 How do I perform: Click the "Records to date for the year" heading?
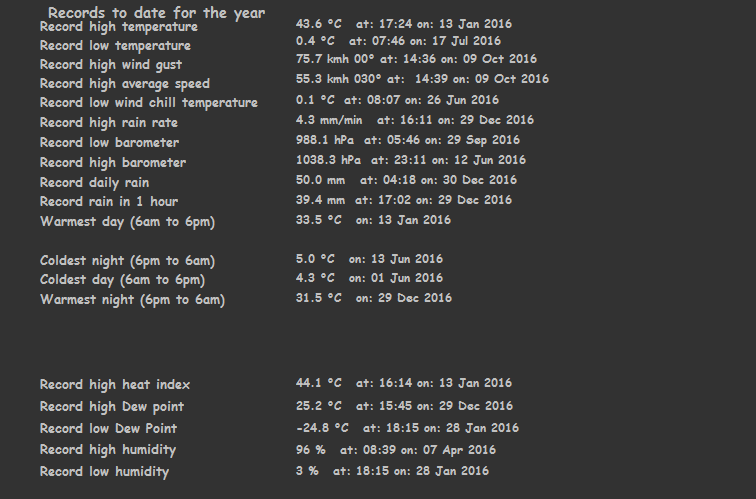coord(156,13)
